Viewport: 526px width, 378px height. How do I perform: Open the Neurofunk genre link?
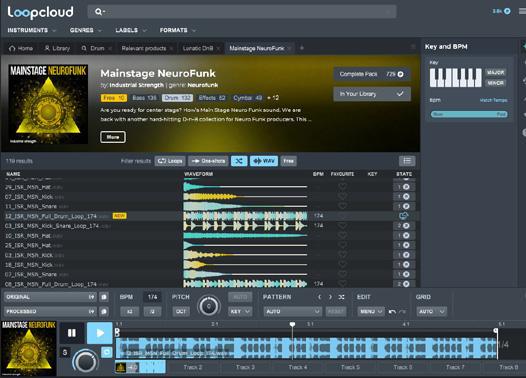click(x=203, y=85)
